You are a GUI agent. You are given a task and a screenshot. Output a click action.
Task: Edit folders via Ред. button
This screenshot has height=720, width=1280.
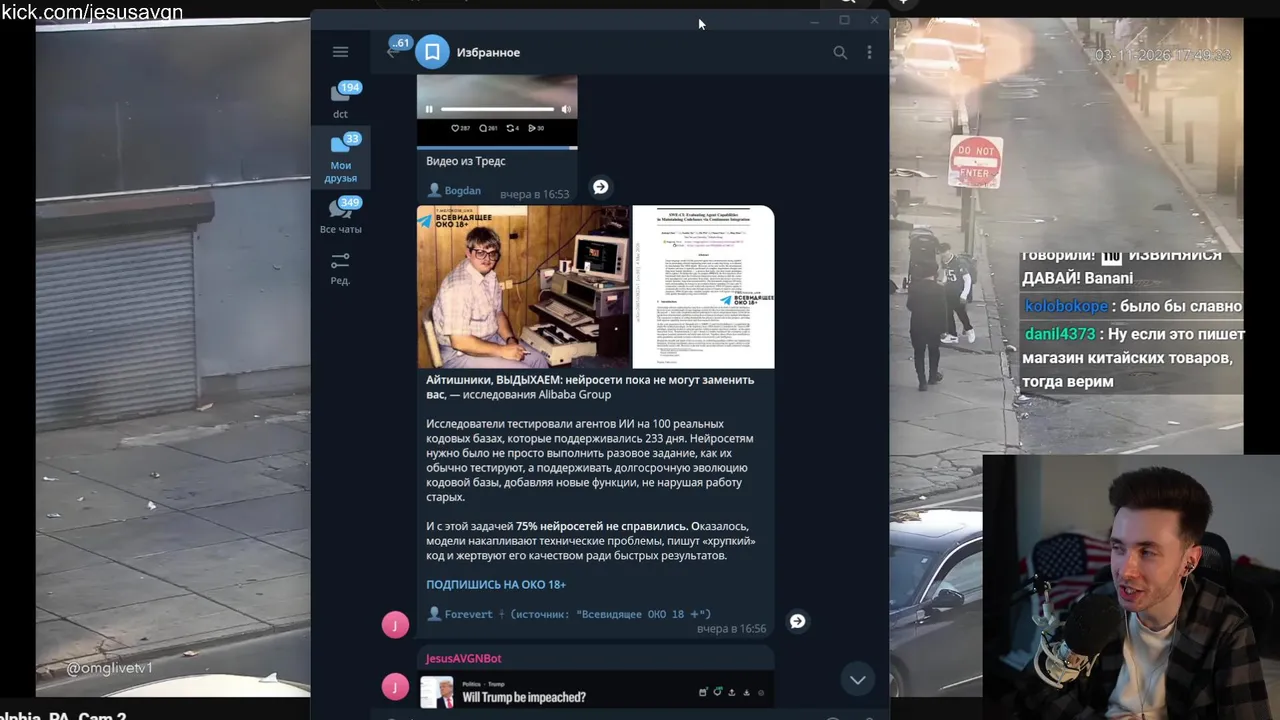340,267
